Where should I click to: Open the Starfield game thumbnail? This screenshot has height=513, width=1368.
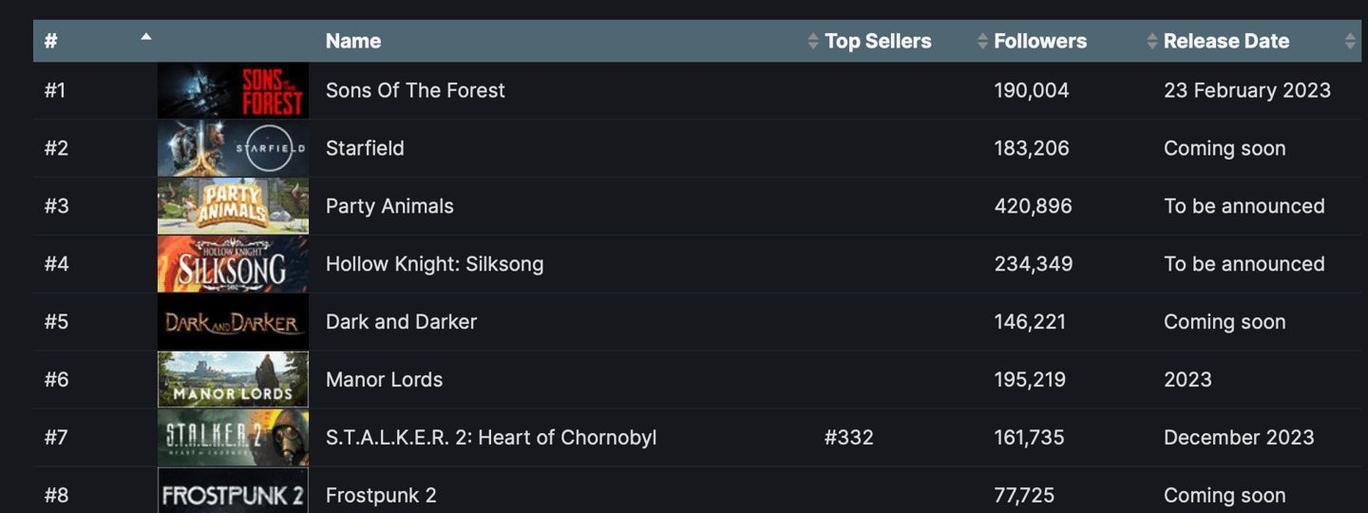tap(233, 148)
